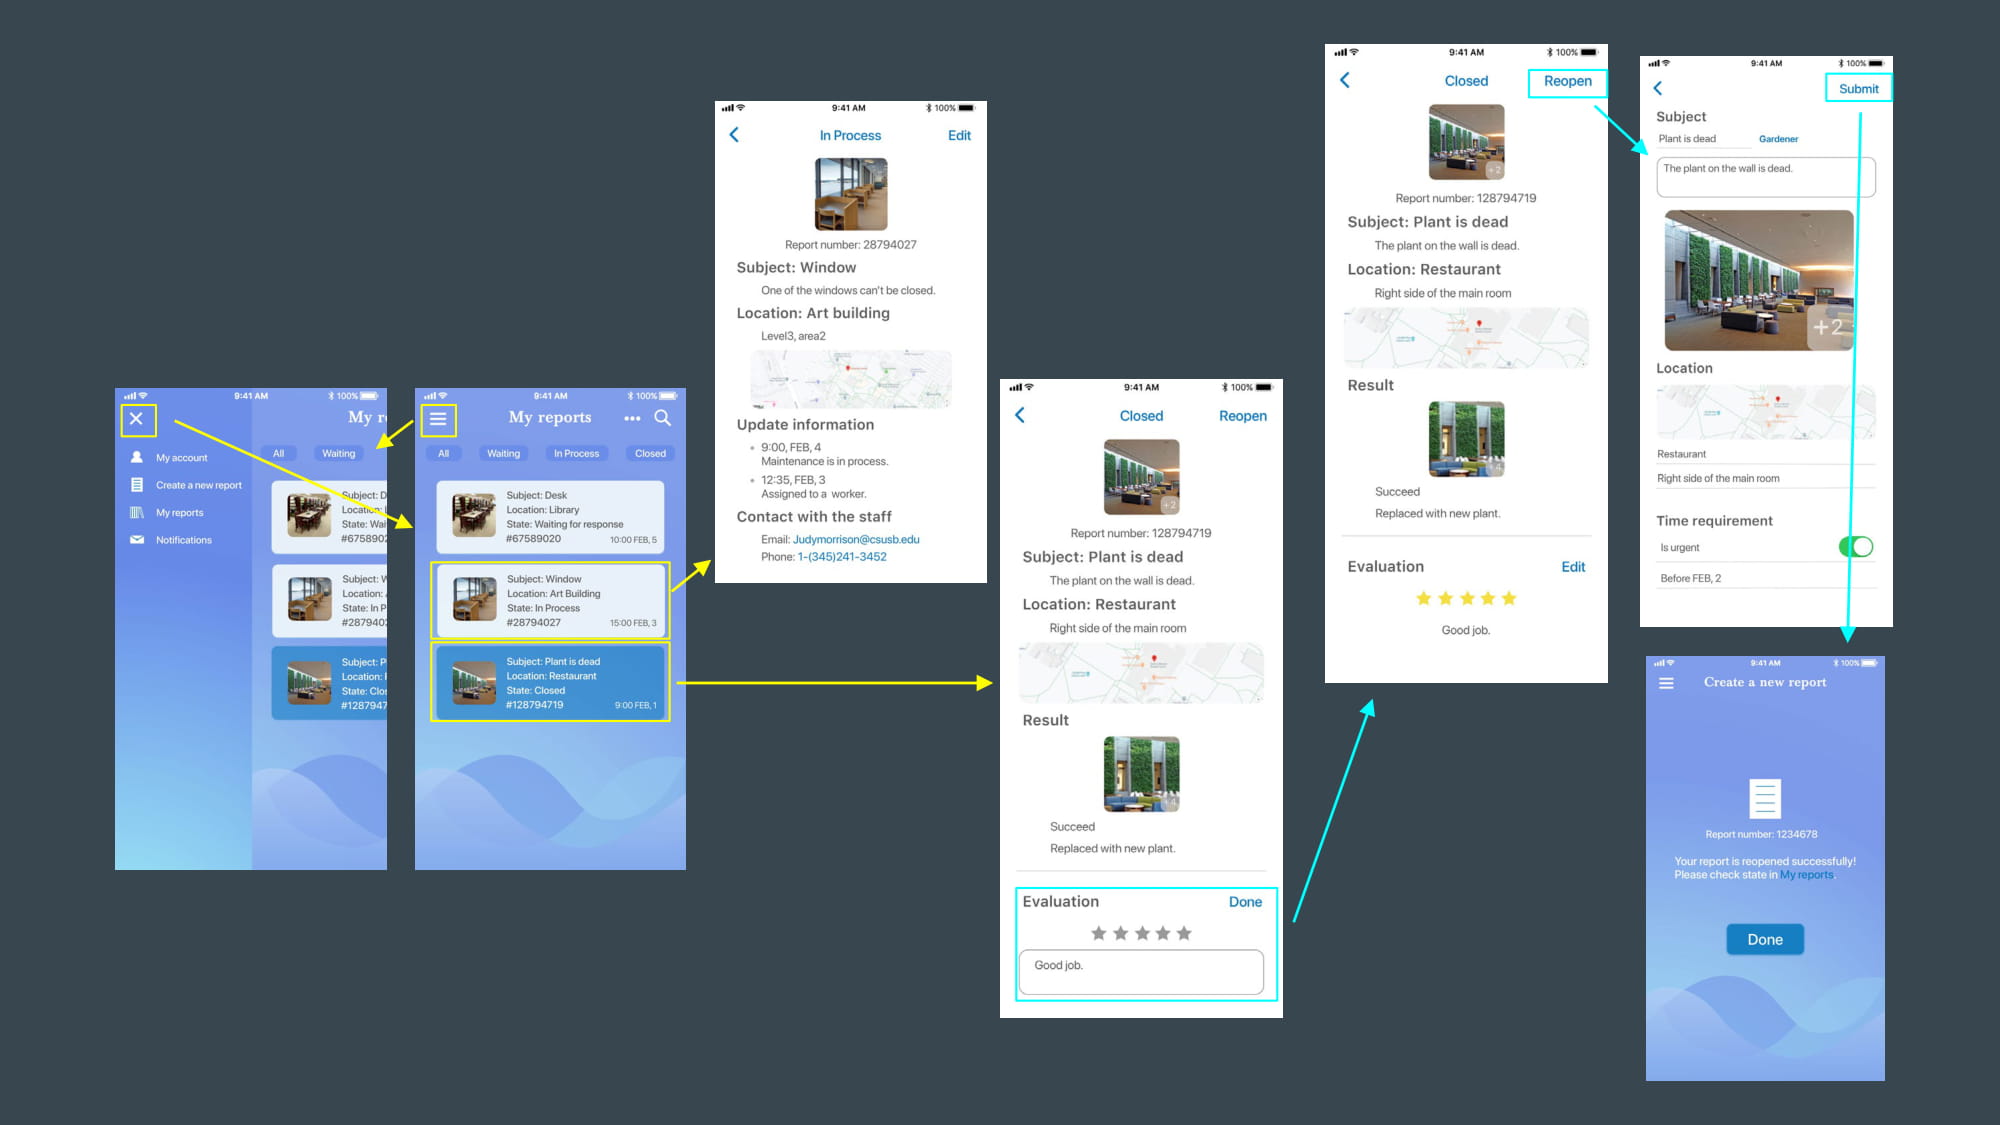This screenshot has width=2000, height=1125.
Task: Select the All filter tab in My reports
Action: (443, 454)
